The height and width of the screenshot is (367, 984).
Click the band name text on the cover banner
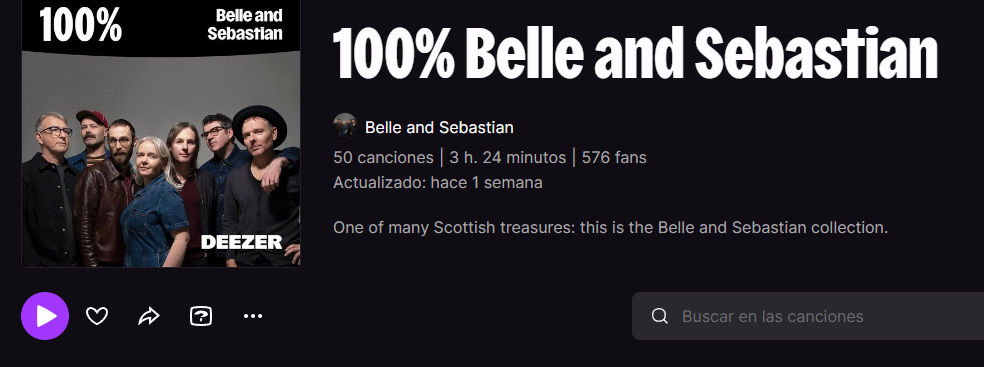[245, 24]
